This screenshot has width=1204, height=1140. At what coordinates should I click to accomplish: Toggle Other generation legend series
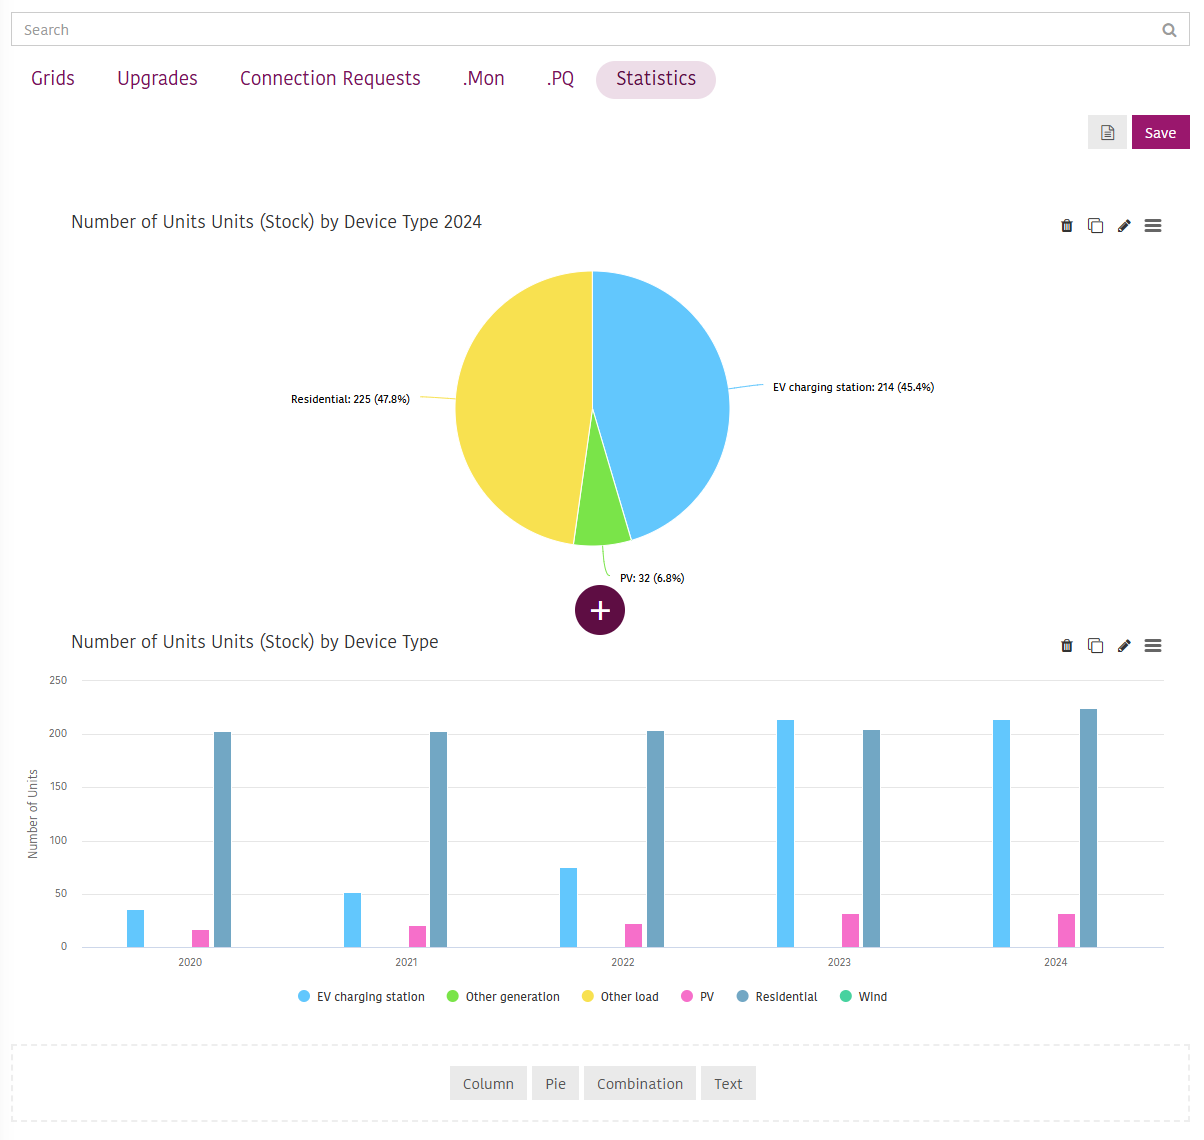(x=503, y=997)
